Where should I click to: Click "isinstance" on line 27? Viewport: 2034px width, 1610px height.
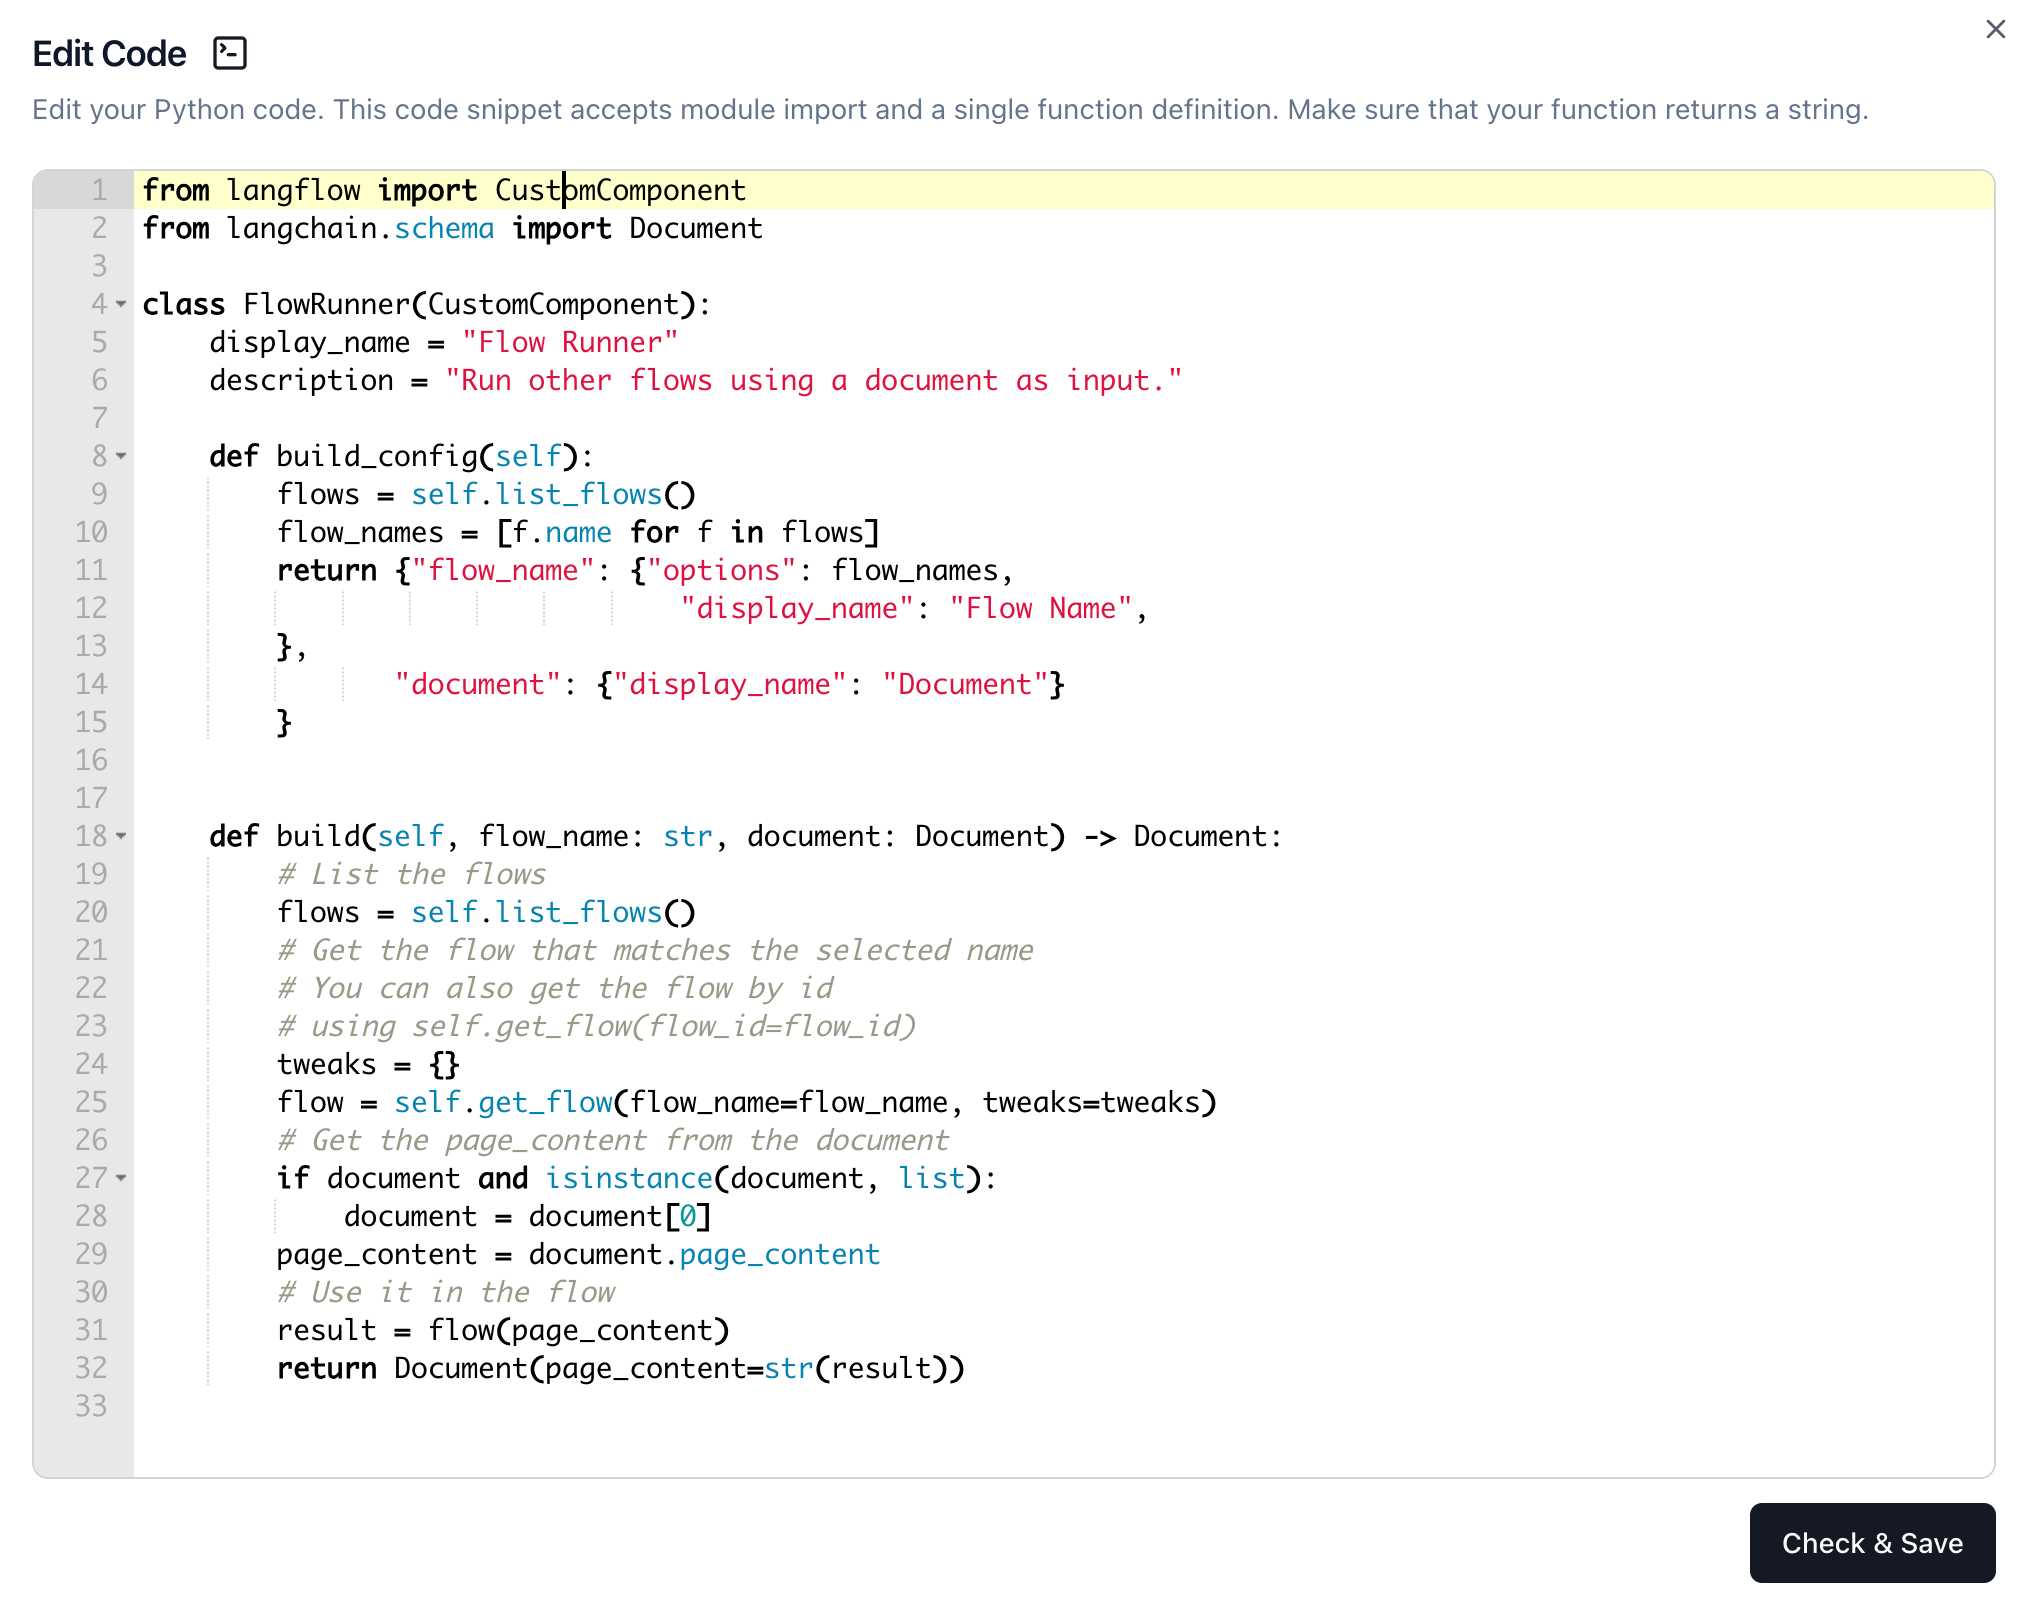pos(629,1178)
